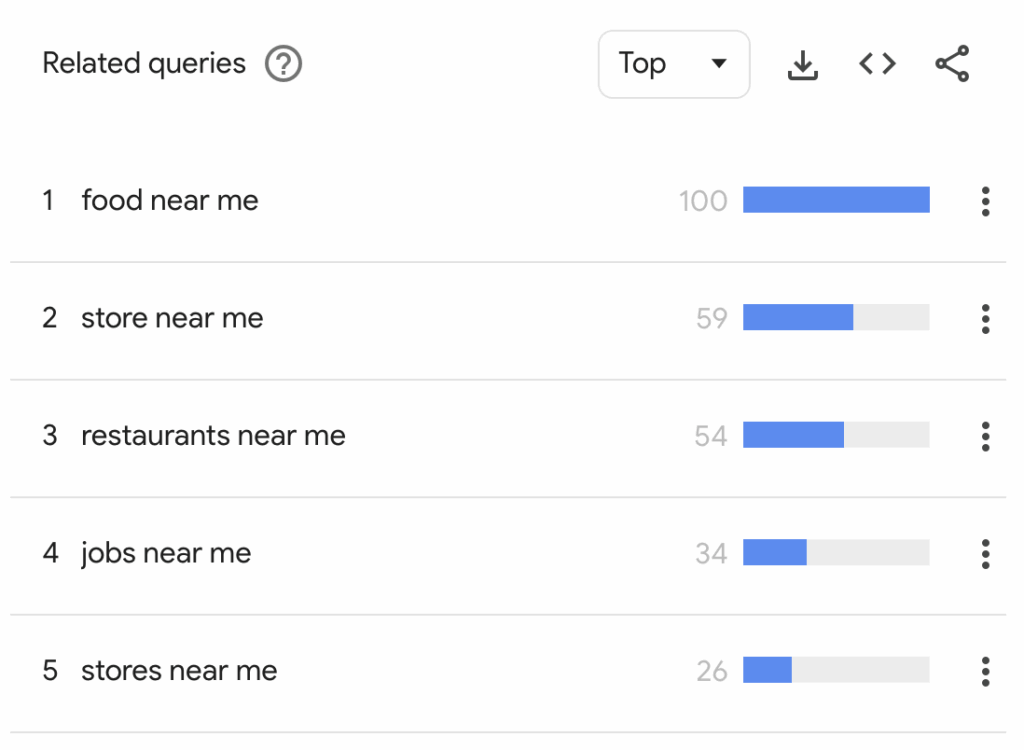Open more options for restaurants near me
1024x750 pixels.
(x=985, y=436)
